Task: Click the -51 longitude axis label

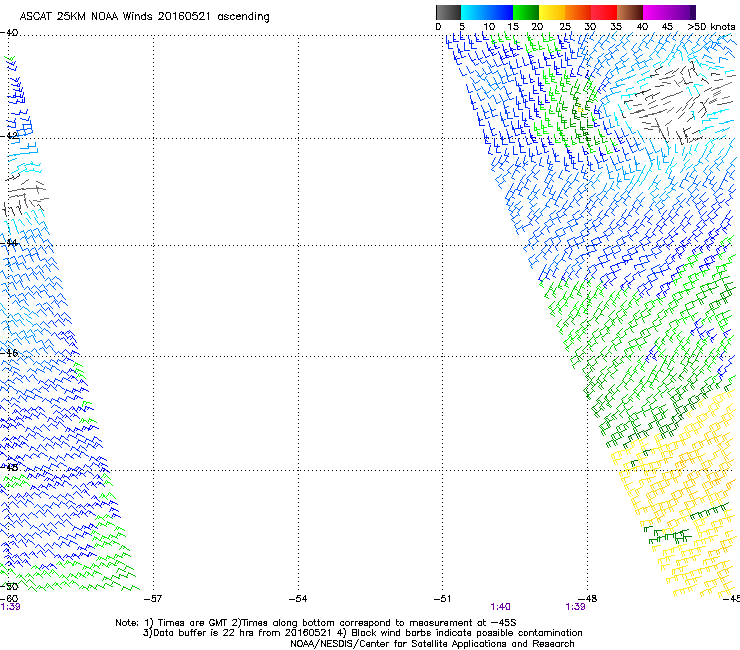Action: tap(442, 599)
